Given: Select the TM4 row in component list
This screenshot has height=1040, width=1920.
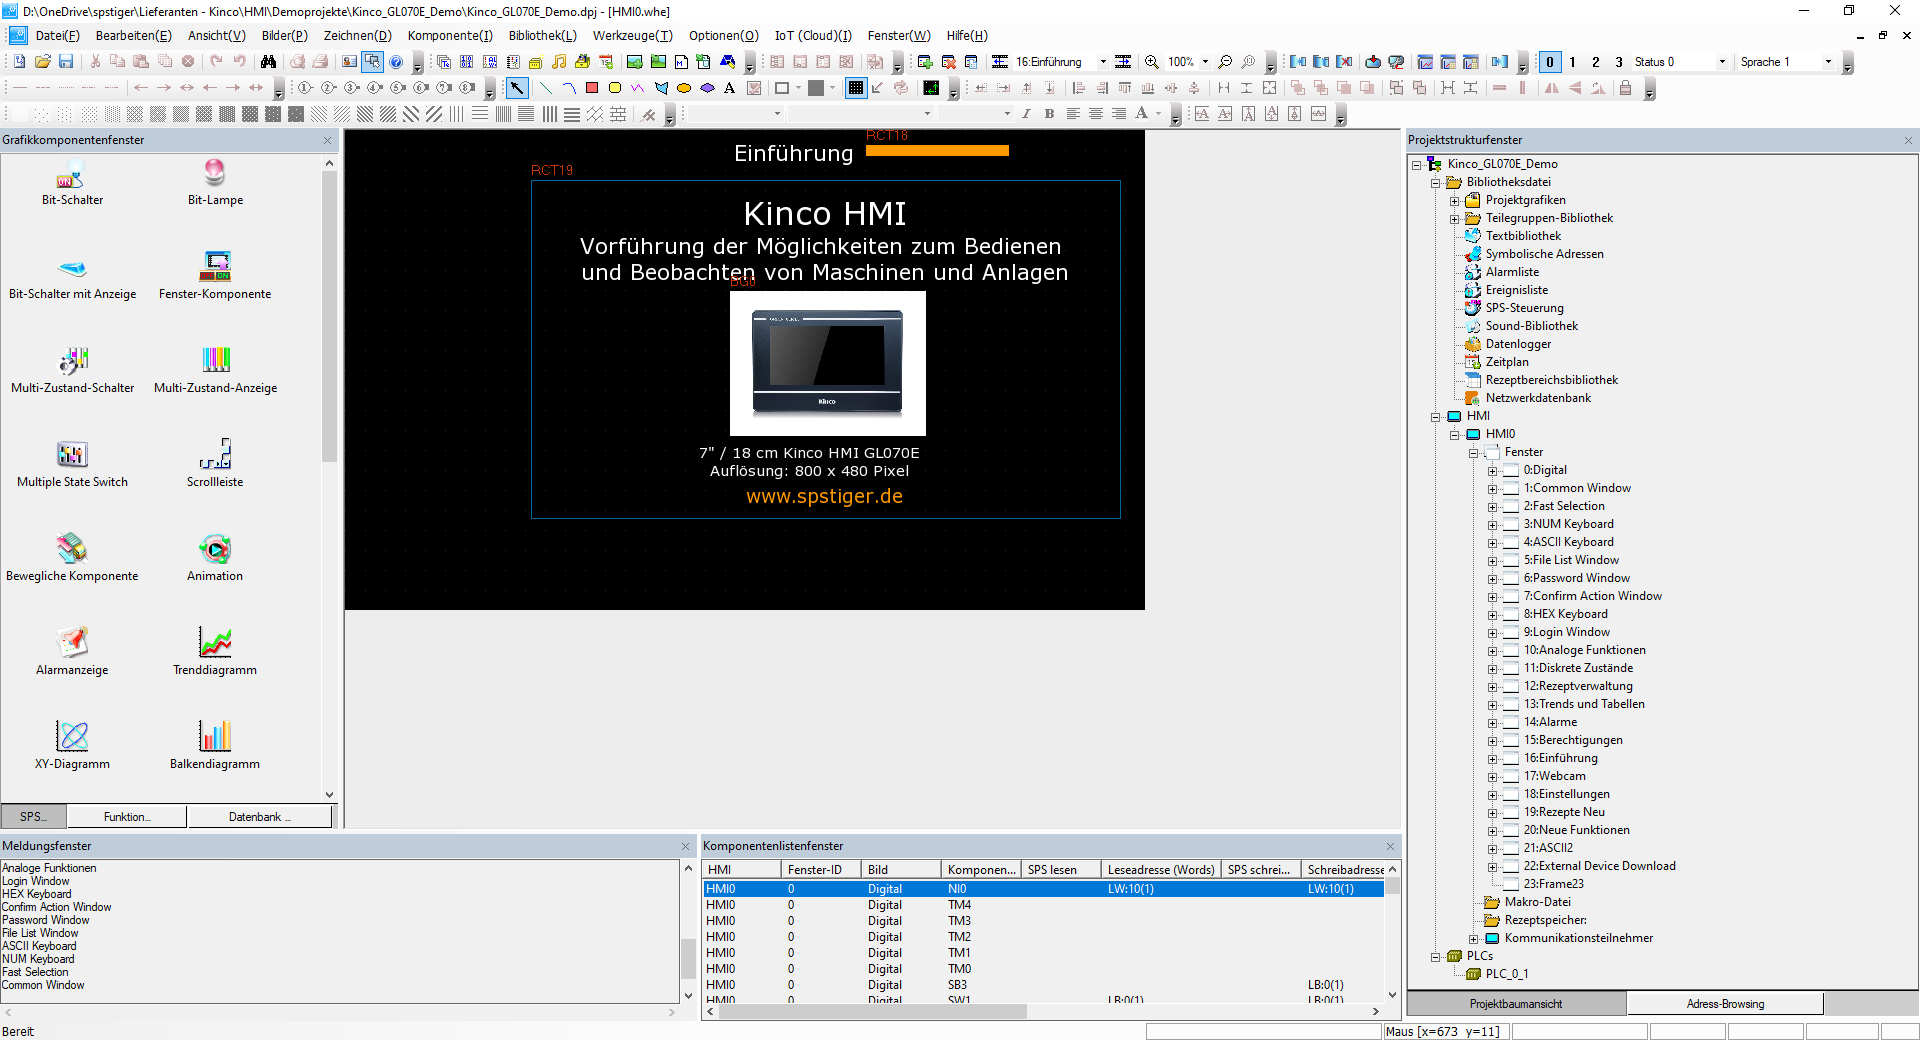Looking at the screenshot, I should 1044,905.
